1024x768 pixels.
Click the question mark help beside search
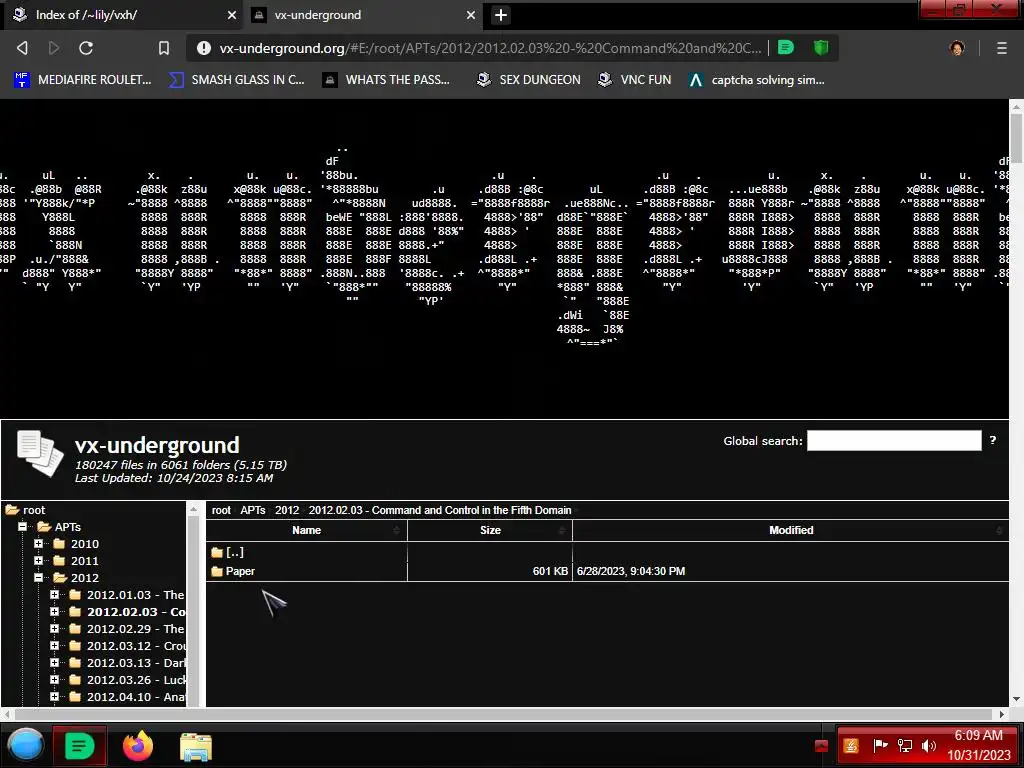pos(993,440)
